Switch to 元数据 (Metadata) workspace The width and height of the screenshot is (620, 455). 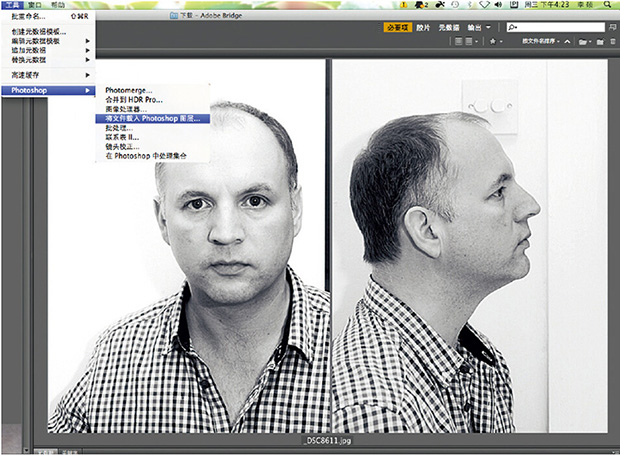(449, 27)
